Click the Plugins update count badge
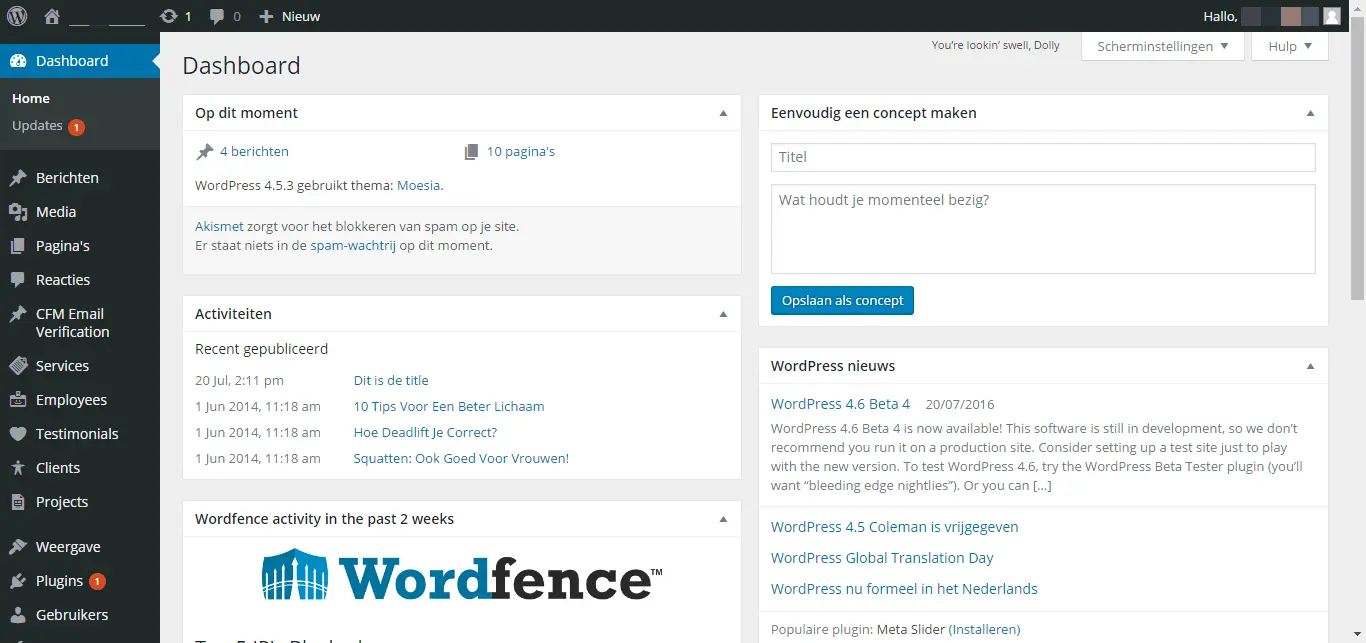Screen dimensions: 1366x643 coord(97,581)
